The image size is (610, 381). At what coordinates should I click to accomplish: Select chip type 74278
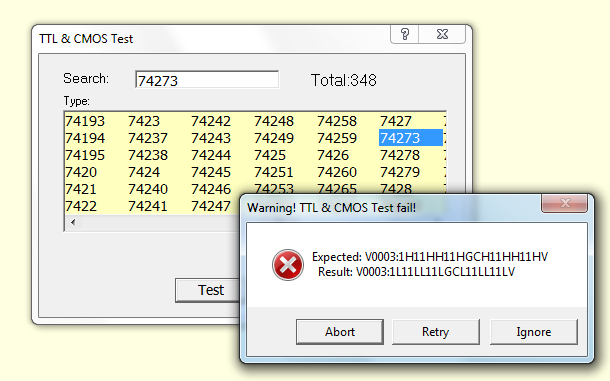[400, 155]
